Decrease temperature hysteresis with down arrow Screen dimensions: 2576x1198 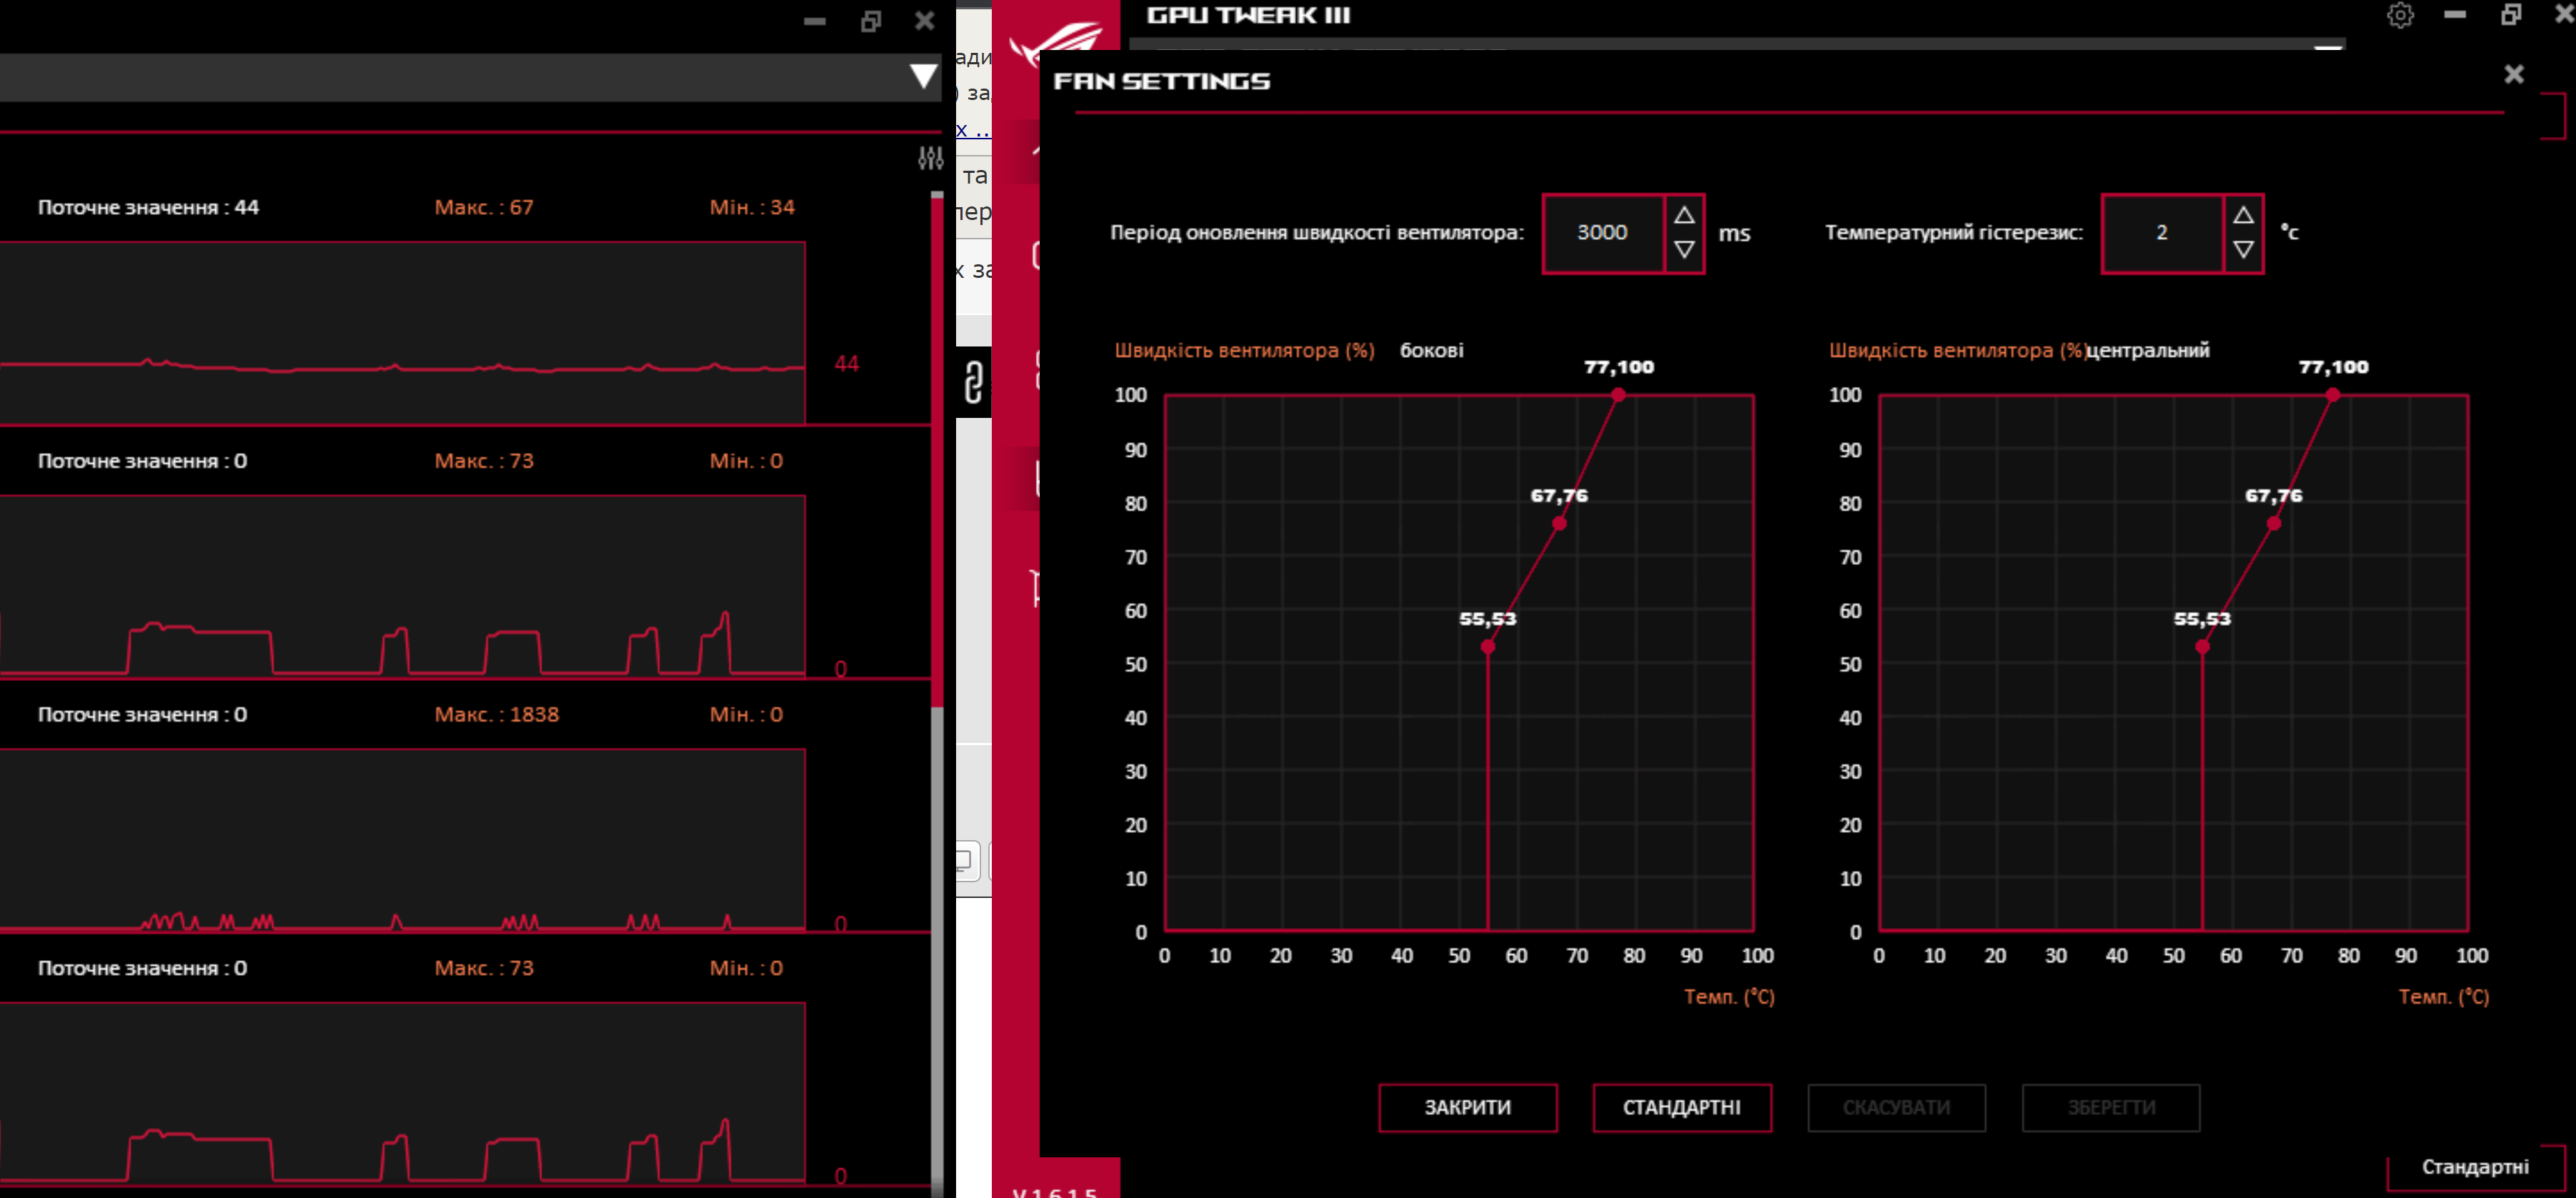click(2243, 250)
